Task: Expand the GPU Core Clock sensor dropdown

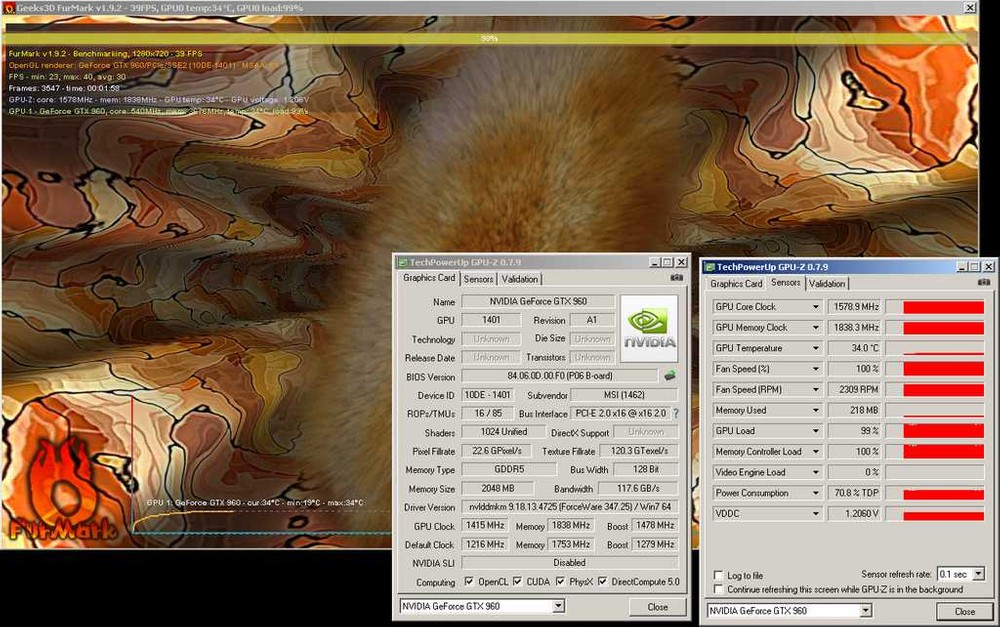Action: pos(816,307)
